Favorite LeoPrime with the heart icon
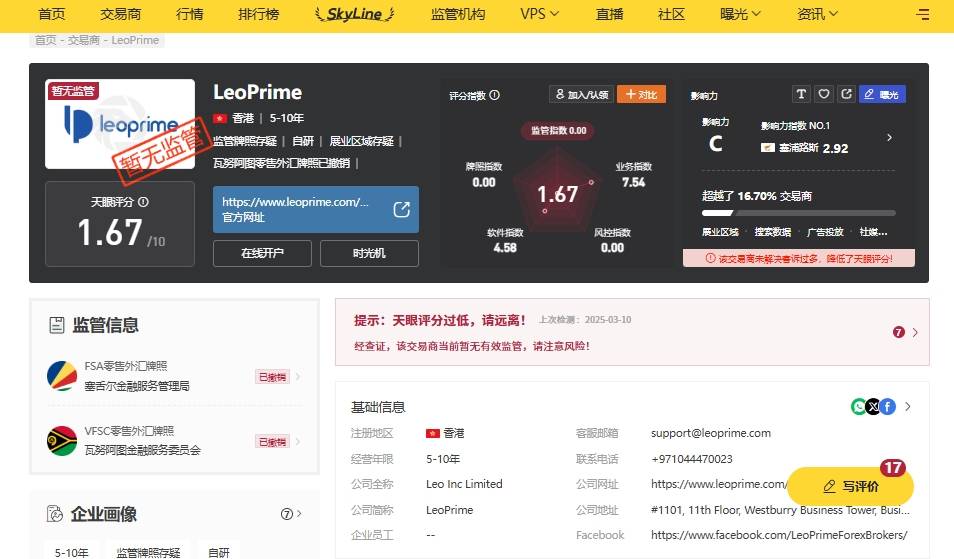Screen dimensions: 954x559 (x=824, y=94)
